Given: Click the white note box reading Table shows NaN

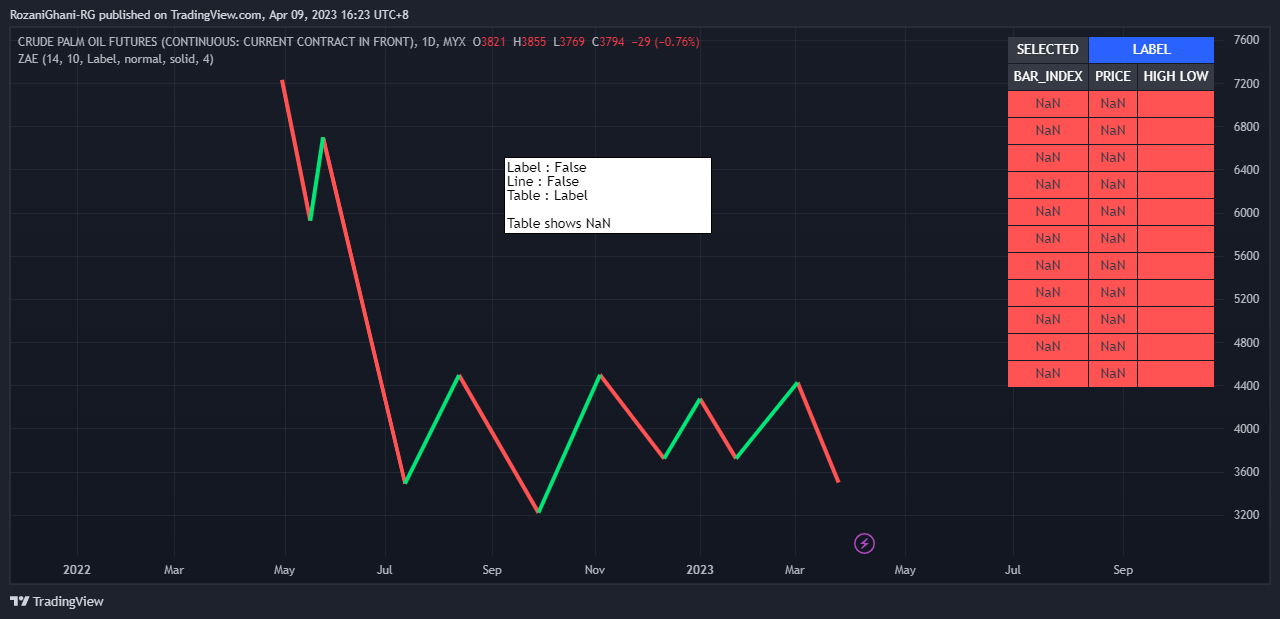Looking at the screenshot, I should click(x=608, y=195).
